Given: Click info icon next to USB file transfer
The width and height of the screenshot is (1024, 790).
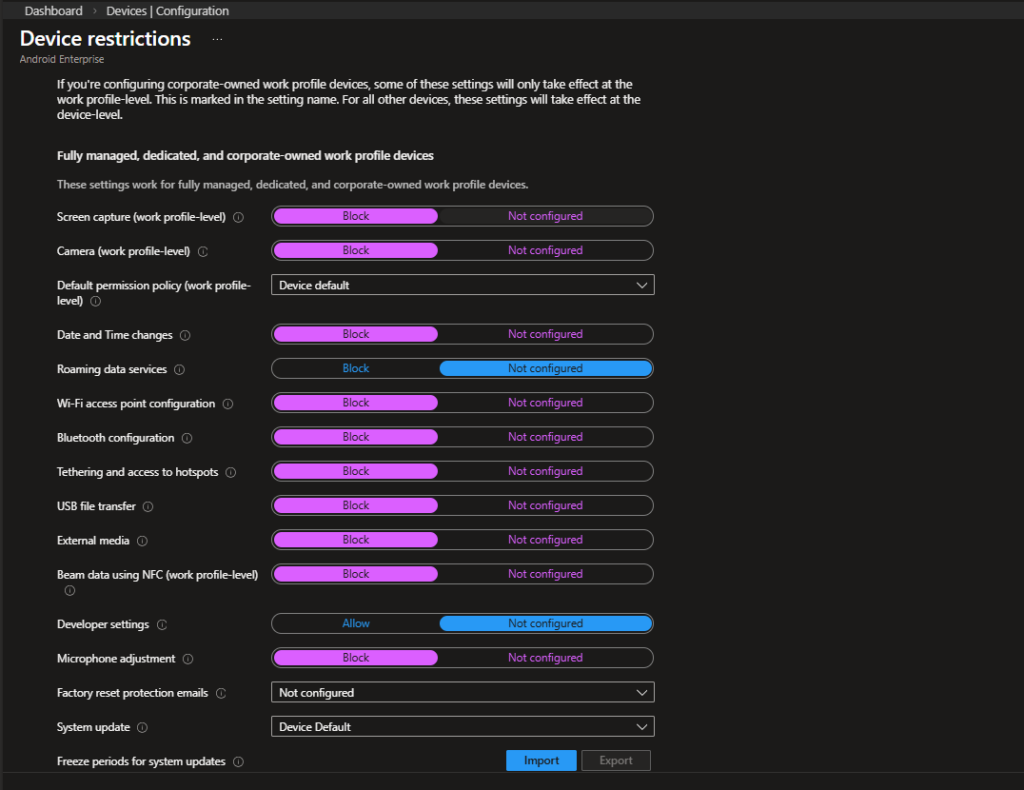Looking at the screenshot, I should [x=147, y=506].
